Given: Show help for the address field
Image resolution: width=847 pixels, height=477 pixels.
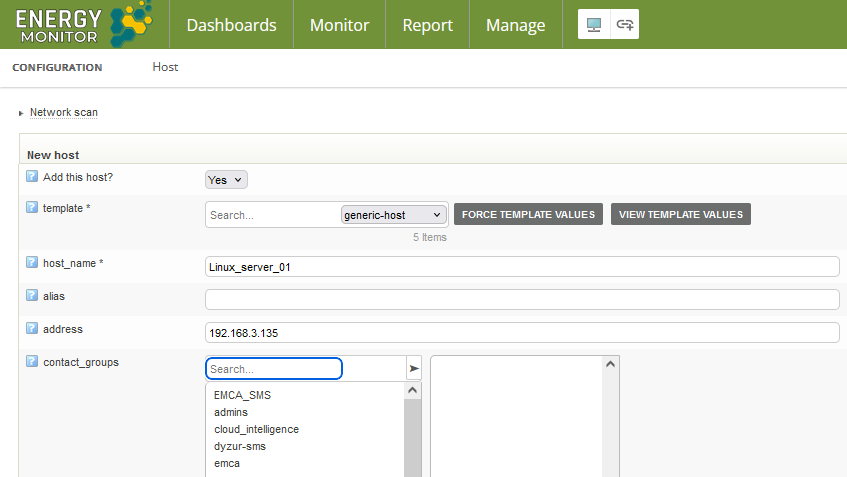Looking at the screenshot, I should point(32,329).
